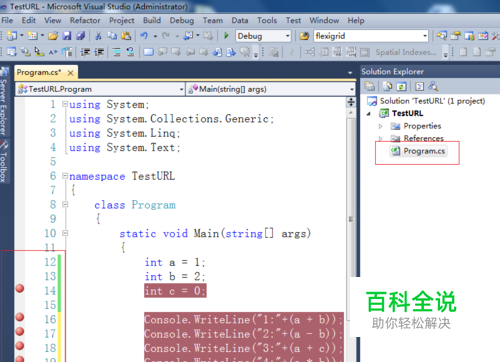Click View Code icon in Solution Explorer
This screenshot has width=500, height=362.
(419, 86)
